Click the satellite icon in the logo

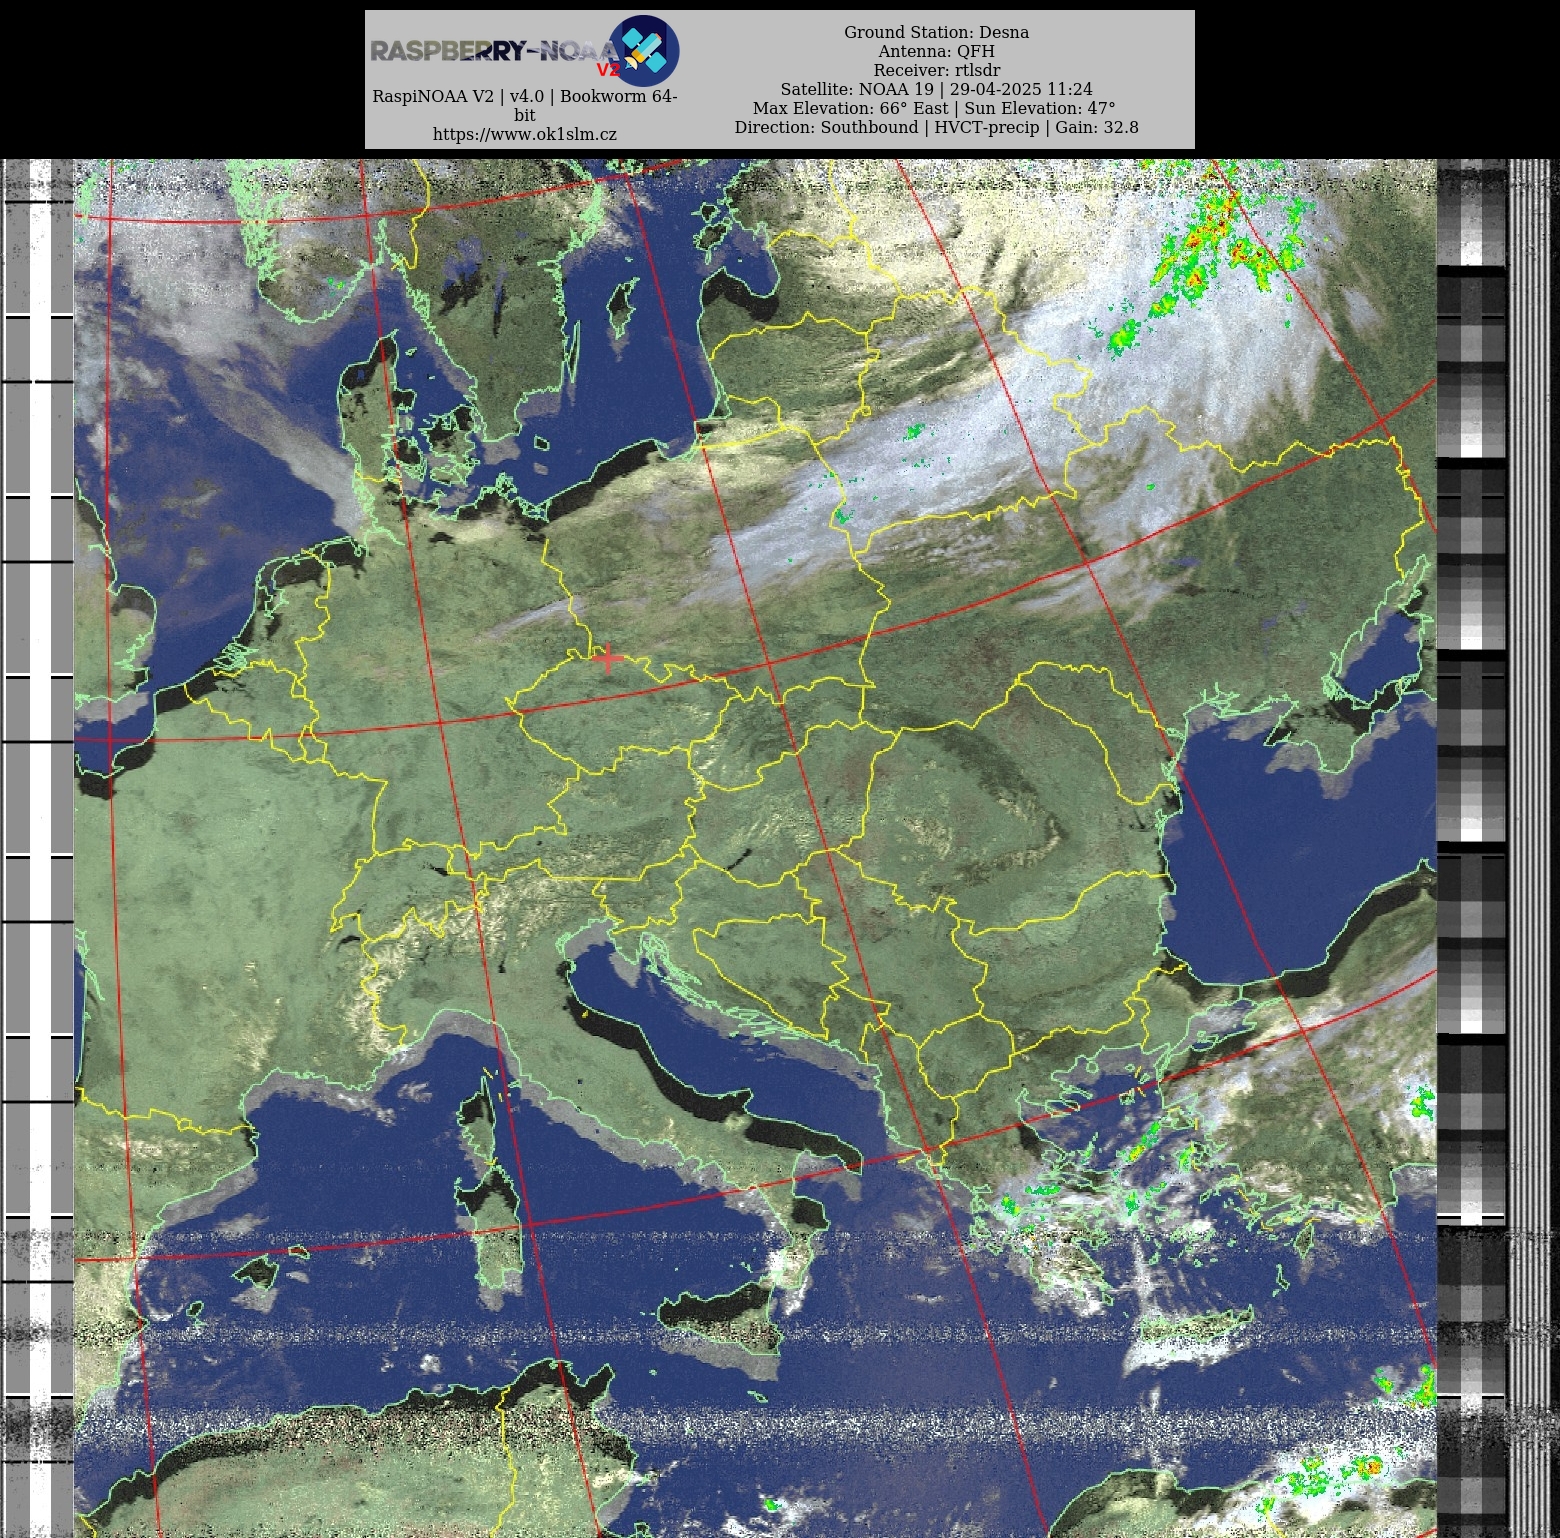[644, 50]
